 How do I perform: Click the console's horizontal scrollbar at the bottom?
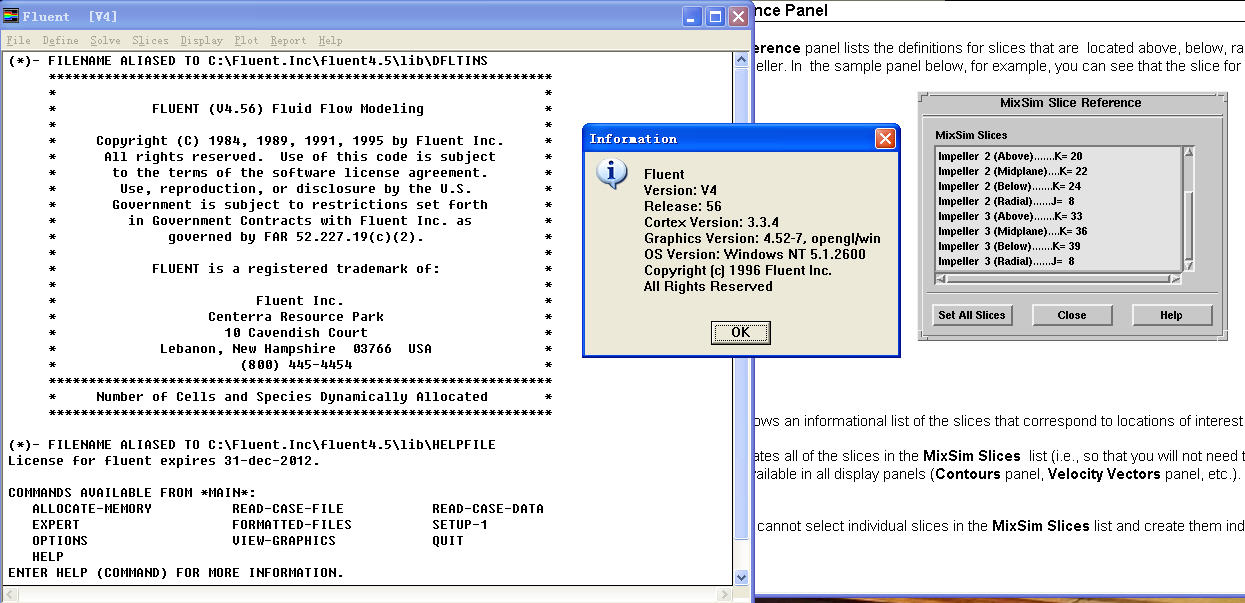(368, 594)
